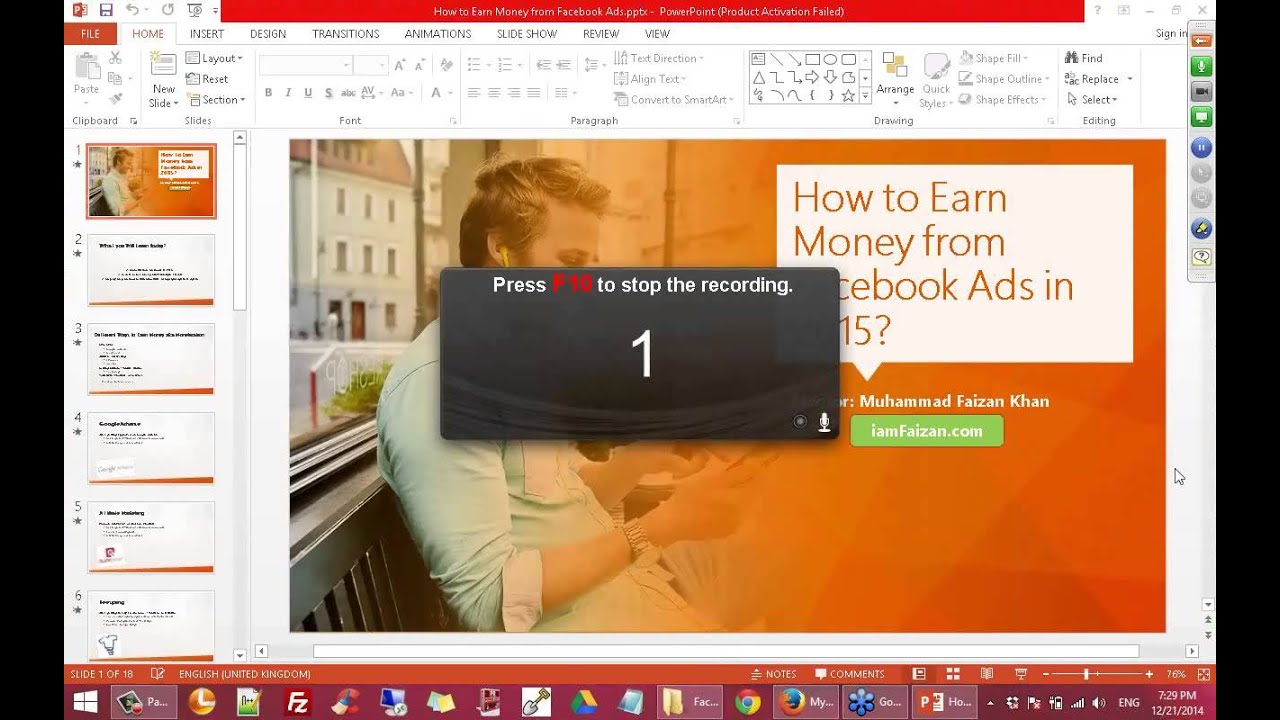Switch to the SLIDE SHOW tab
Image resolution: width=1280 pixels, height=720 pixels.
tap(527, 34)
